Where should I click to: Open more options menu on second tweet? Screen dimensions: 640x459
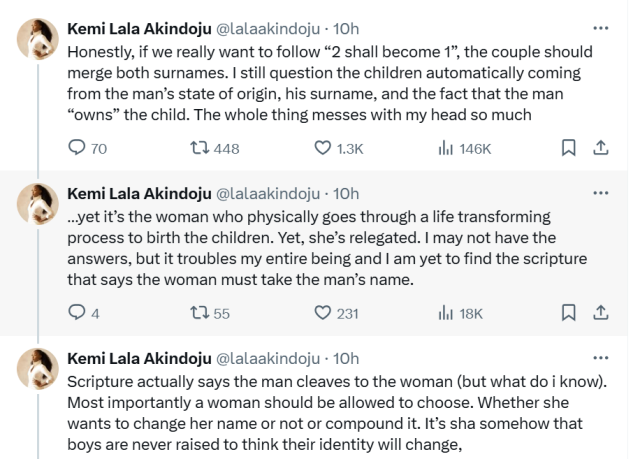pyautogui.click(x=600, y=192)
